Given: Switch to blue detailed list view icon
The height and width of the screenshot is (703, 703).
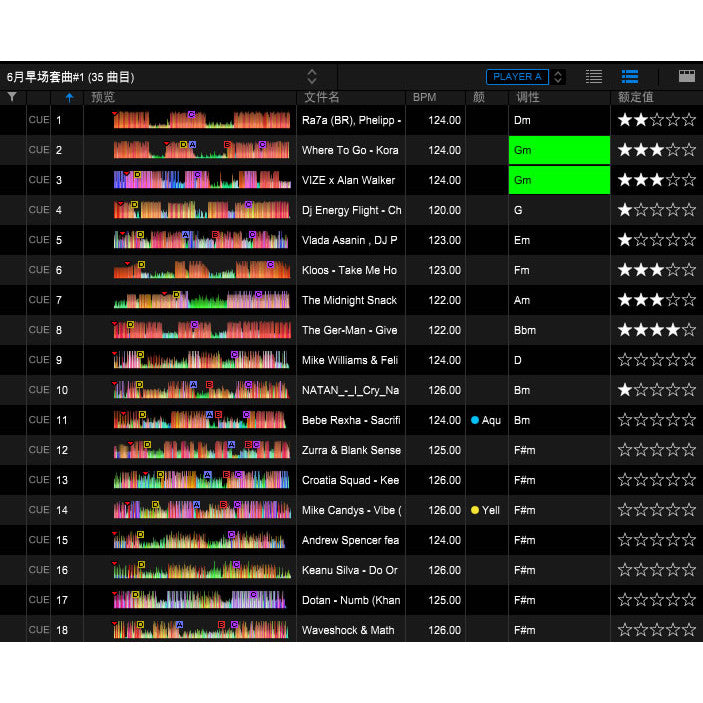Looking at the screenshot, I should tap(630, 77).
